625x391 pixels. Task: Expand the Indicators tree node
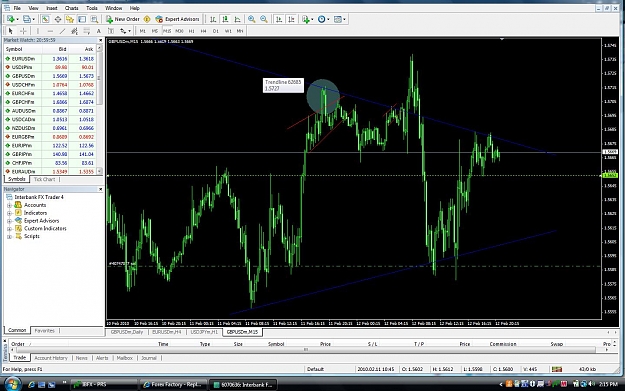(9, 213)
